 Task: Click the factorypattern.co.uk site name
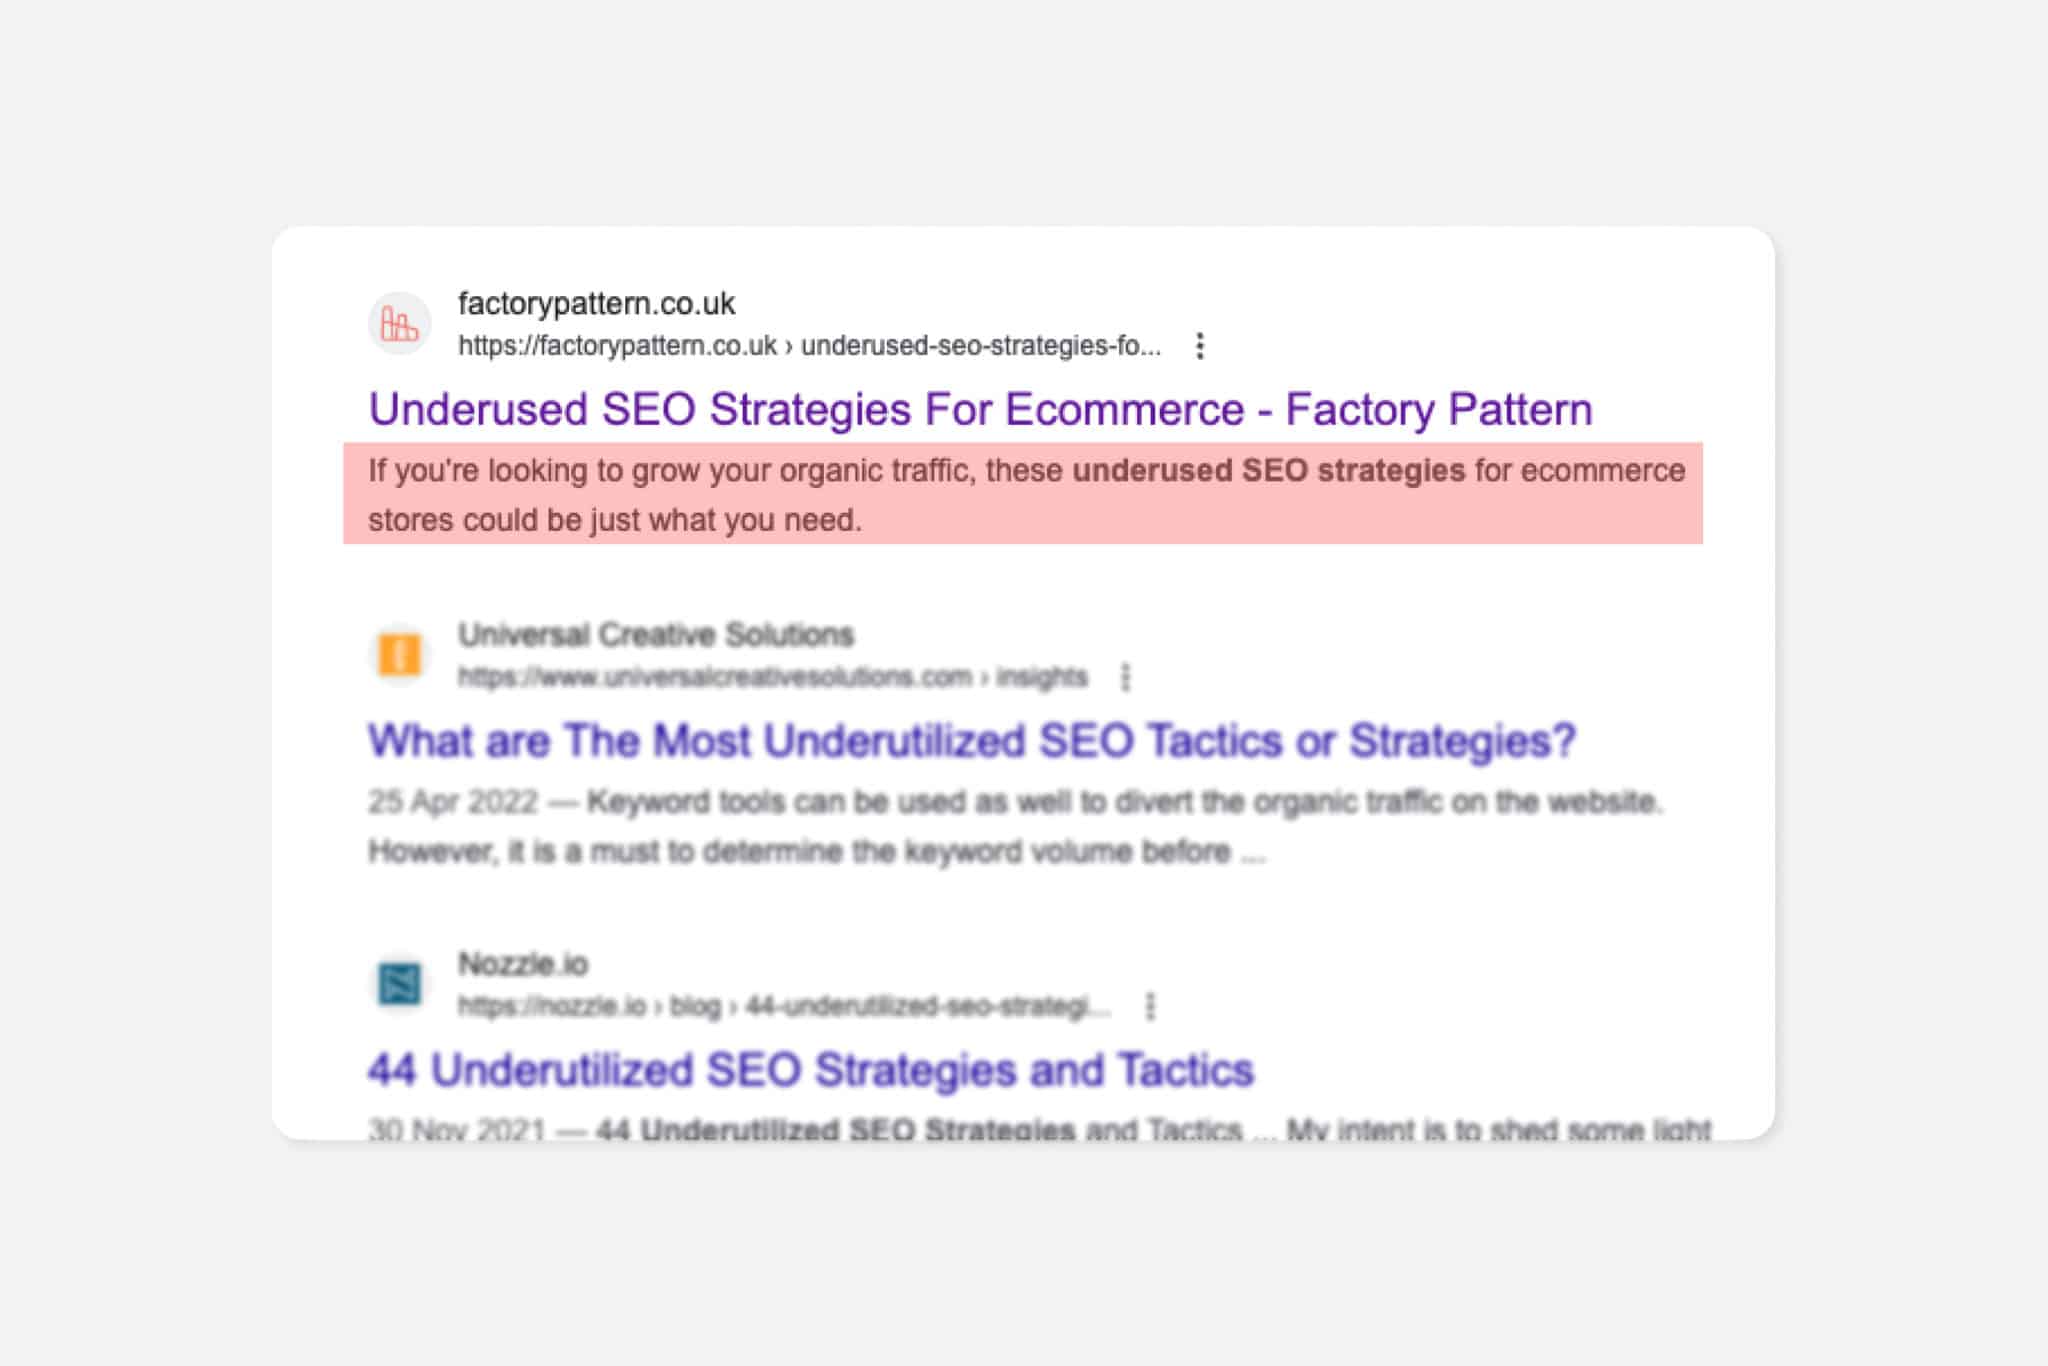coord(596,303)
